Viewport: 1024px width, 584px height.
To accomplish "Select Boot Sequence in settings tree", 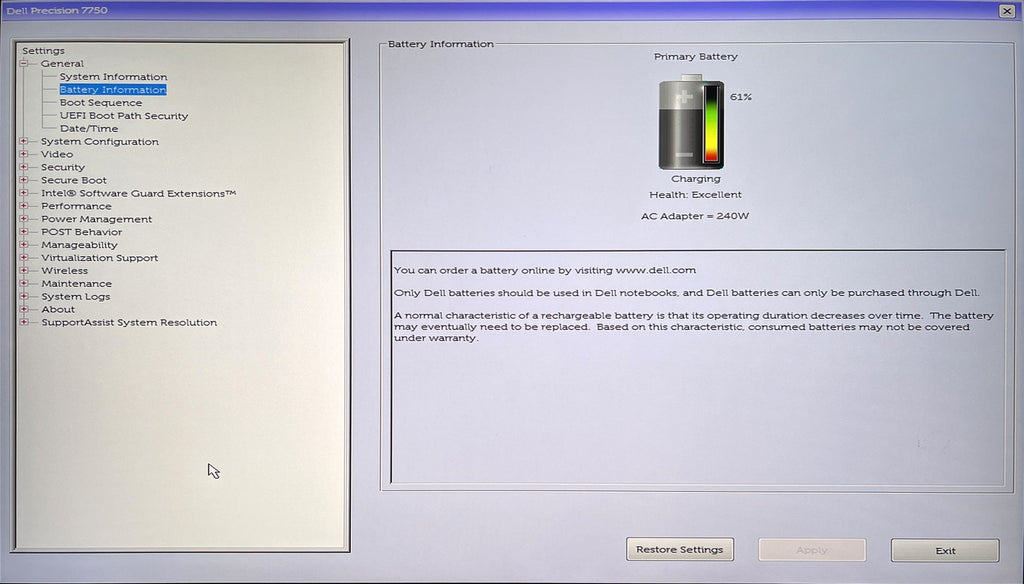I will tap(101, 103).
